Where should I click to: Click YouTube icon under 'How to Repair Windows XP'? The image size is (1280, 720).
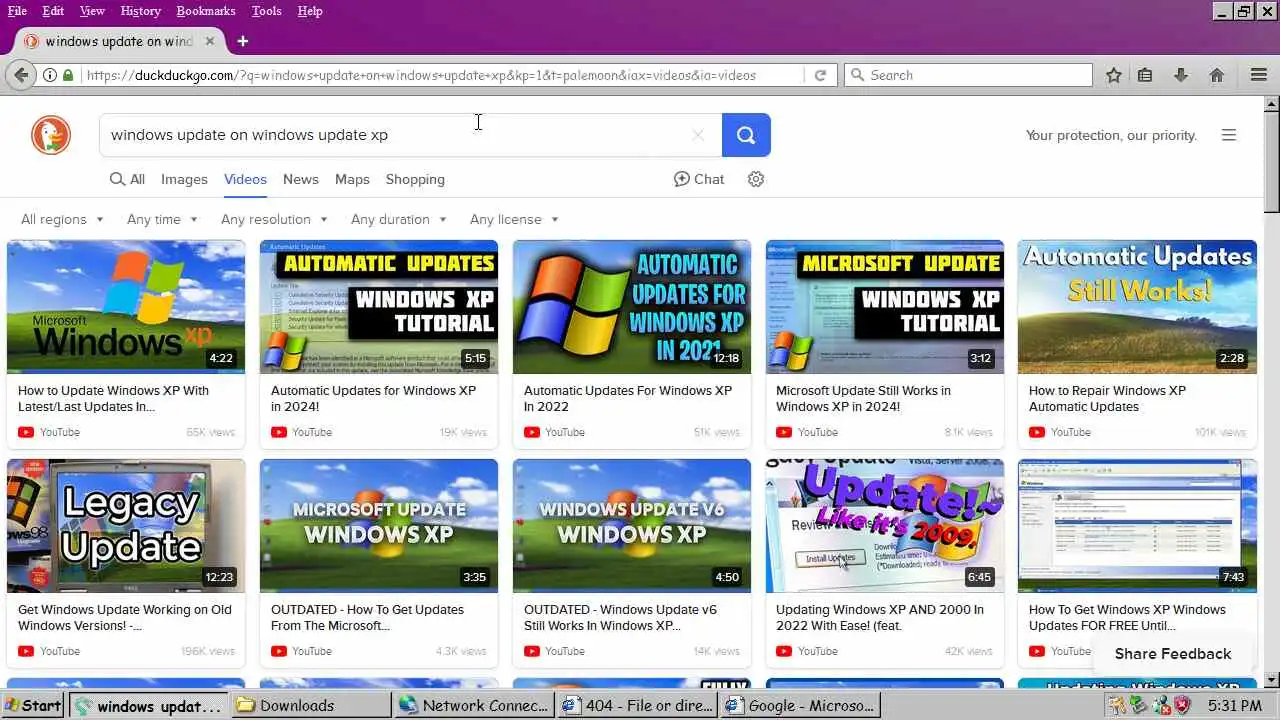pyautogui.click(x=1037, y=432)
